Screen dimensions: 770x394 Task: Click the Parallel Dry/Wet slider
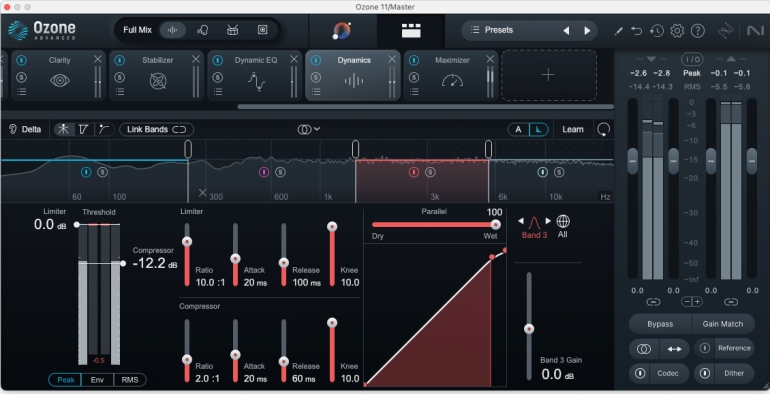436,225
